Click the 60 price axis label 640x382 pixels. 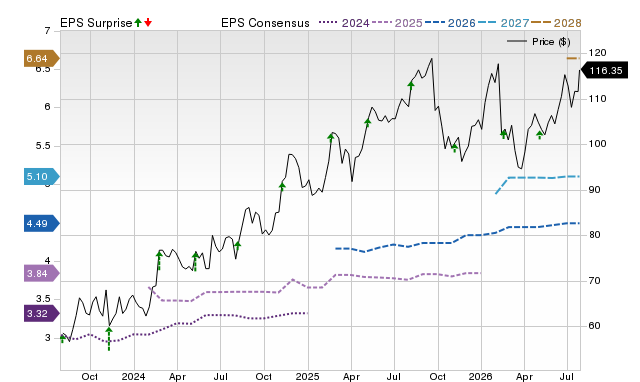pos(594,326)
